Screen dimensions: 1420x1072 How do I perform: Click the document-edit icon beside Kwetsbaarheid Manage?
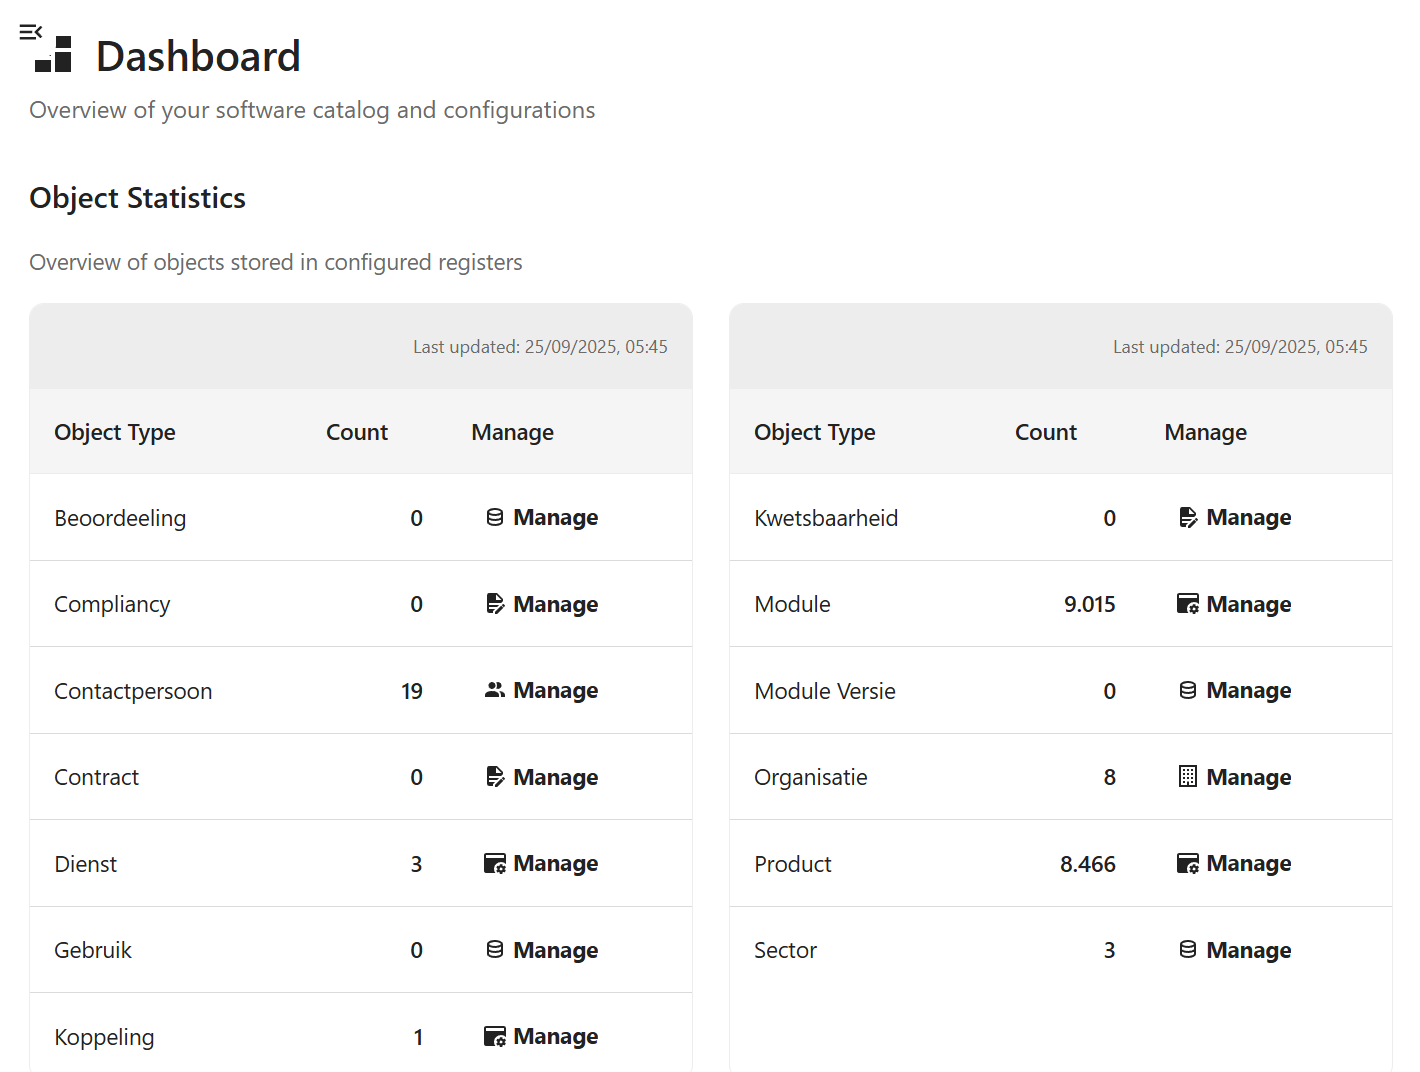coord(1188,517)
